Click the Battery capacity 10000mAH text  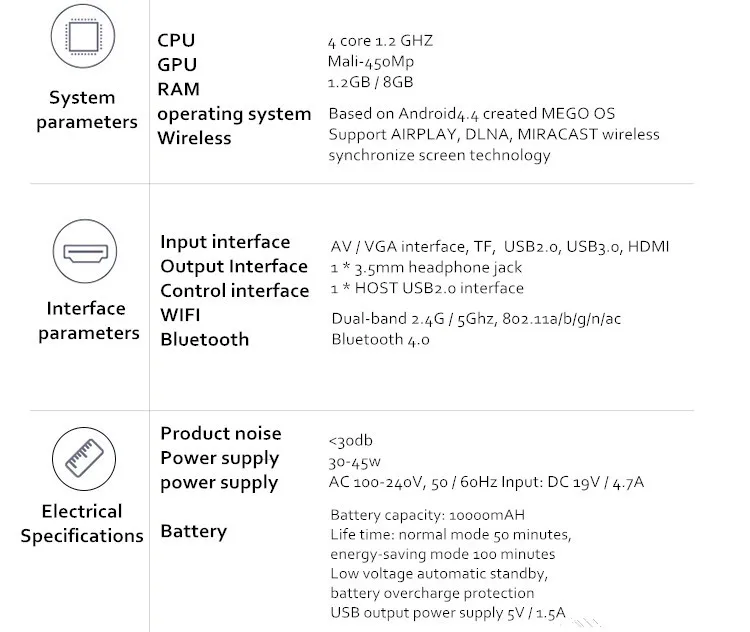click(x=428, y=515)
